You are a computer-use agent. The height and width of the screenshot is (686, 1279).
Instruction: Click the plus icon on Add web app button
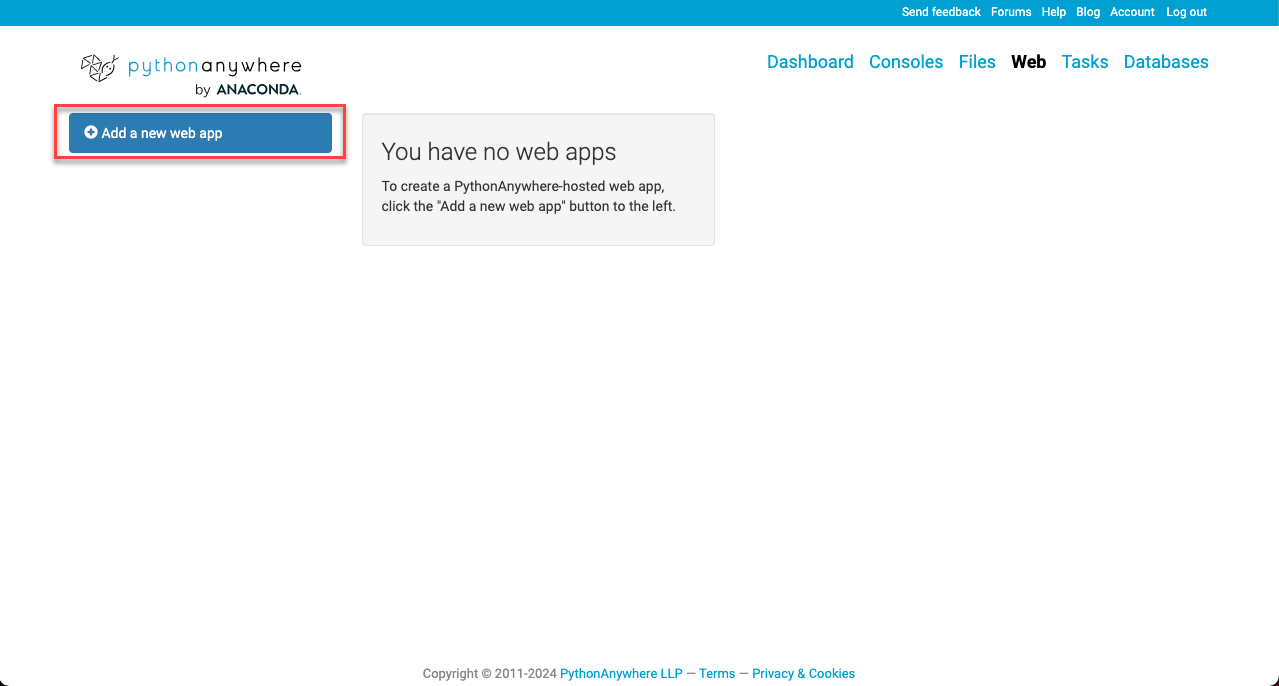tap(91, 132)
